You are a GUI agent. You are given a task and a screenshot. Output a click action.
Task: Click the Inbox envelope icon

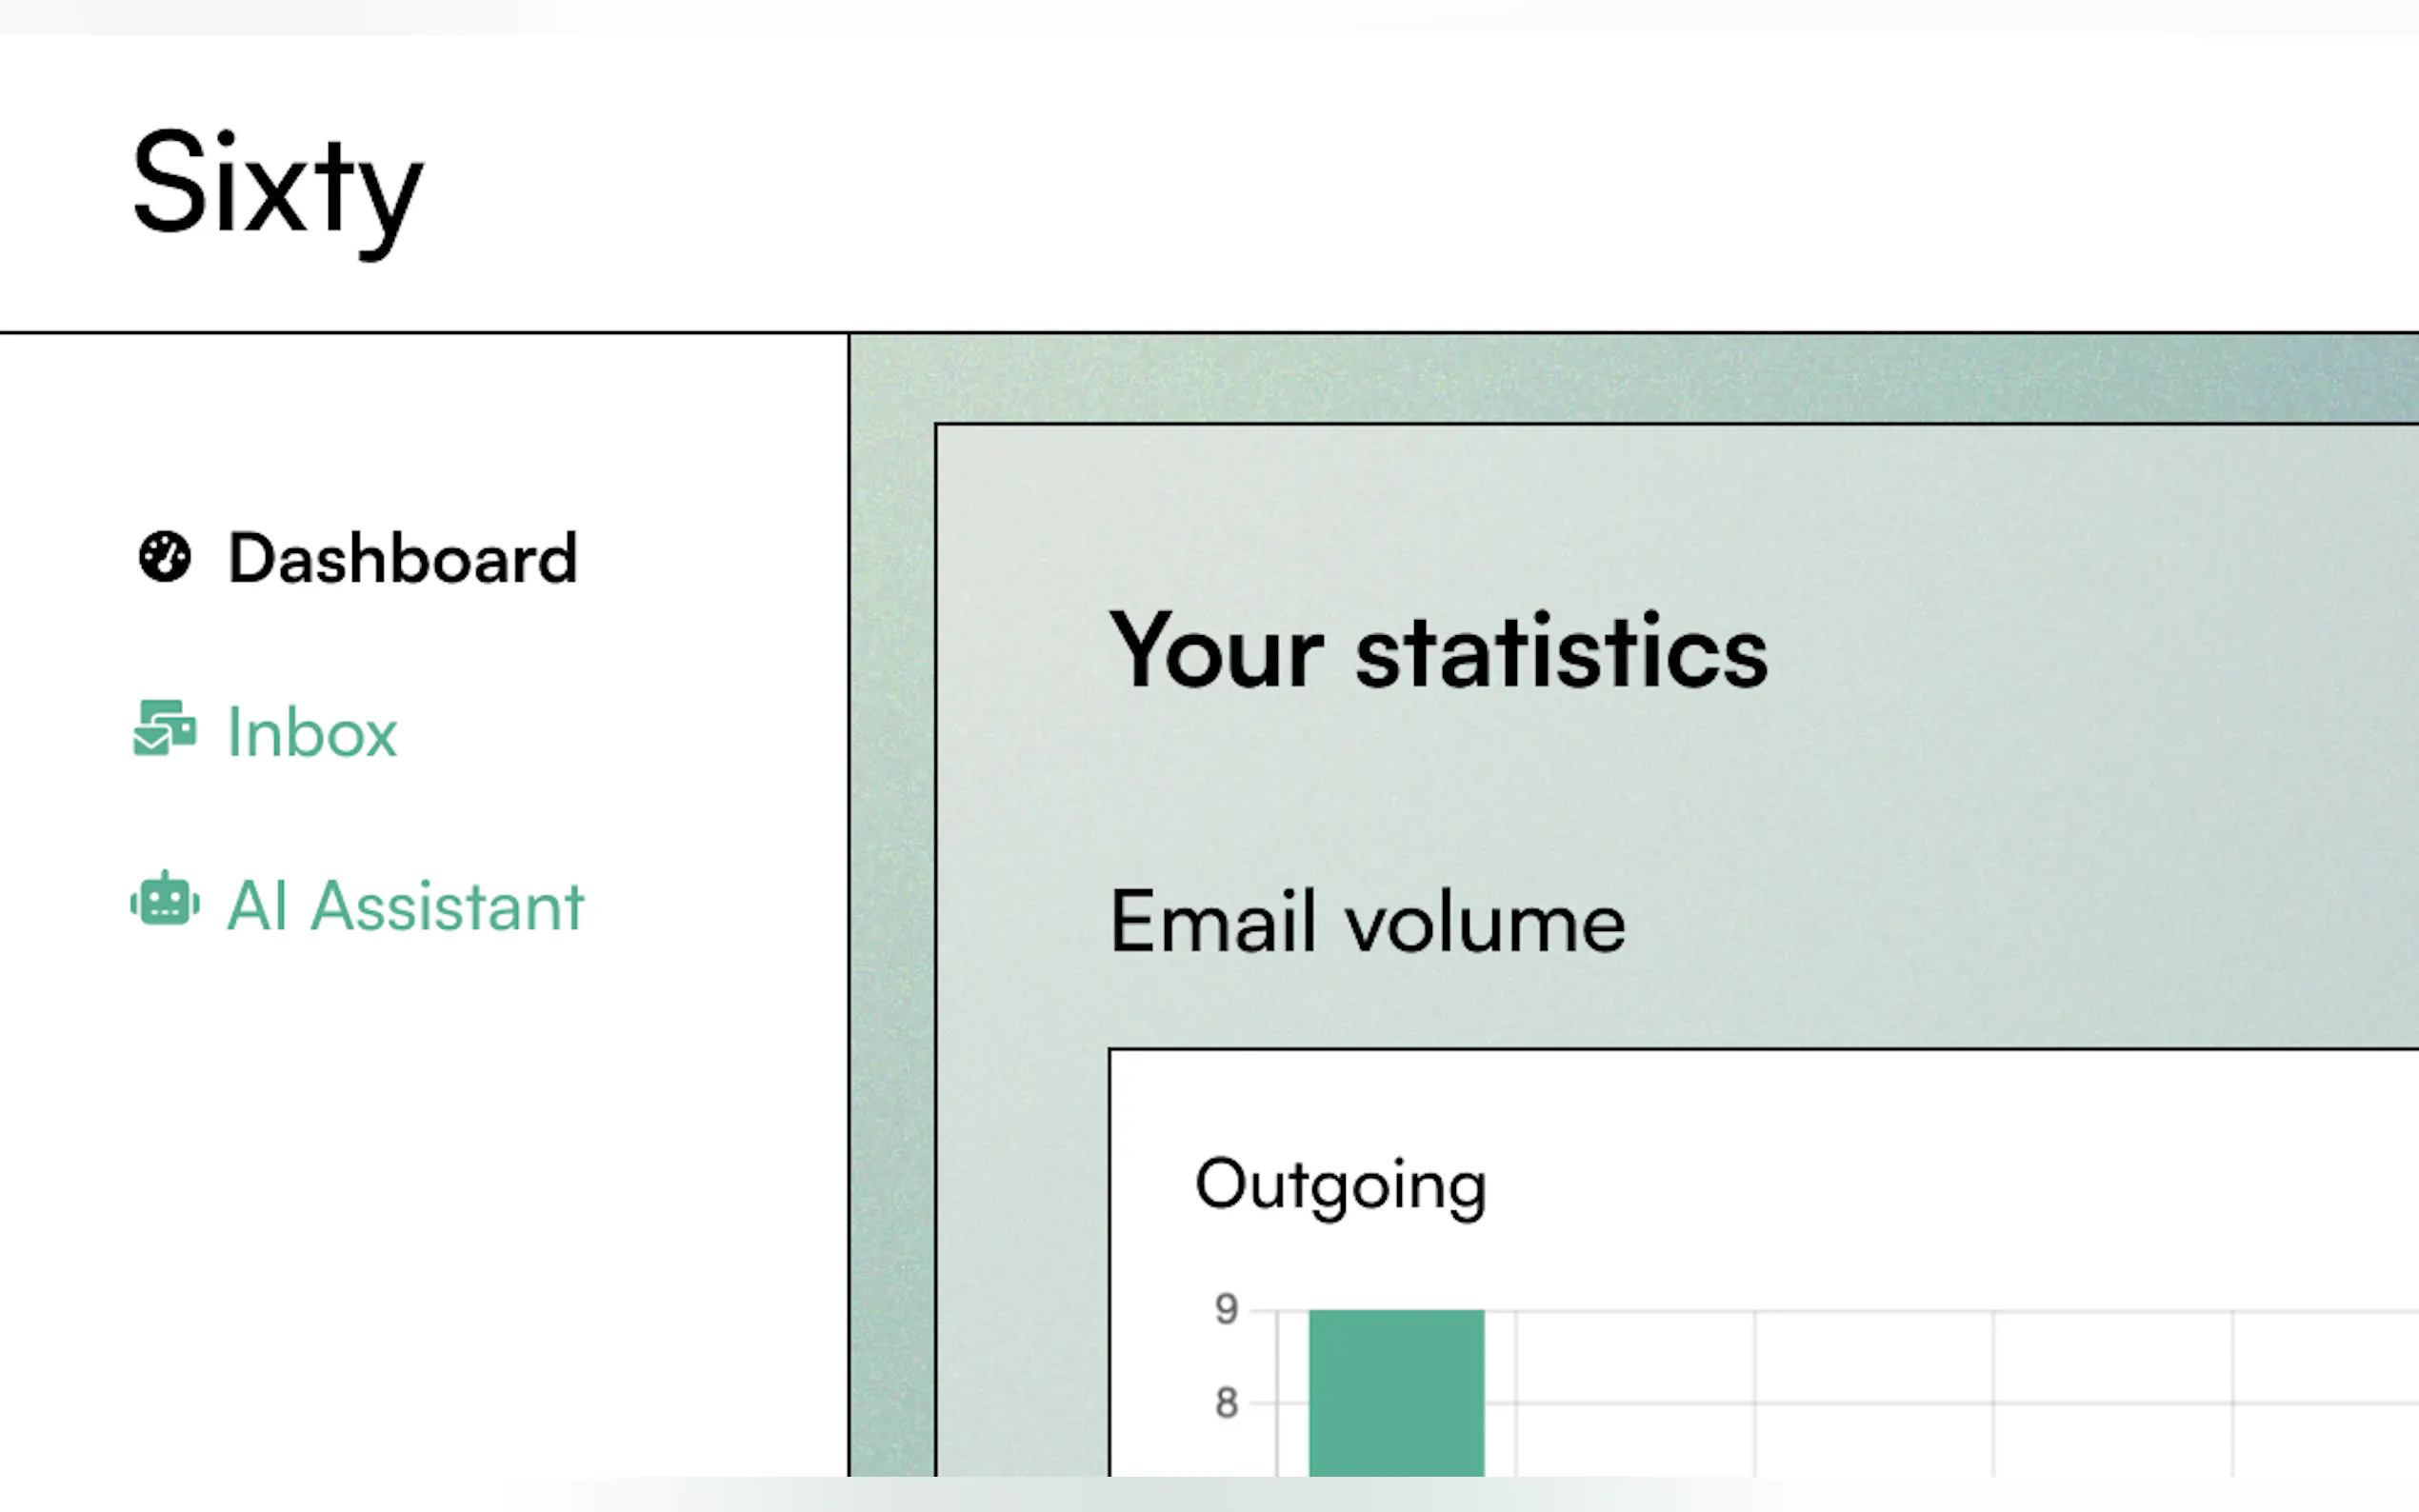point(164,729)
